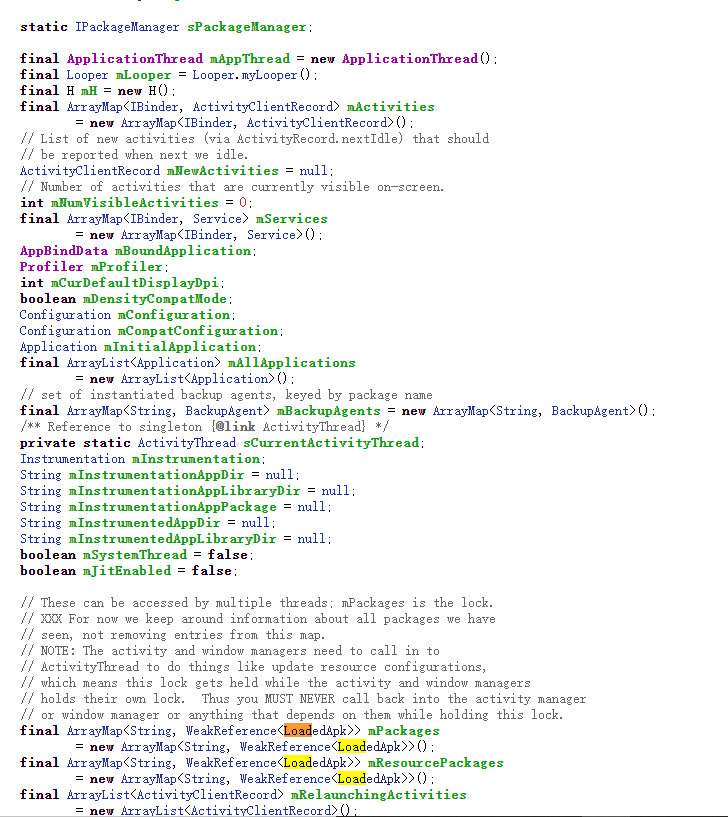
Task: Select the mBoundApplication field
Action: (x=183, y=251)
